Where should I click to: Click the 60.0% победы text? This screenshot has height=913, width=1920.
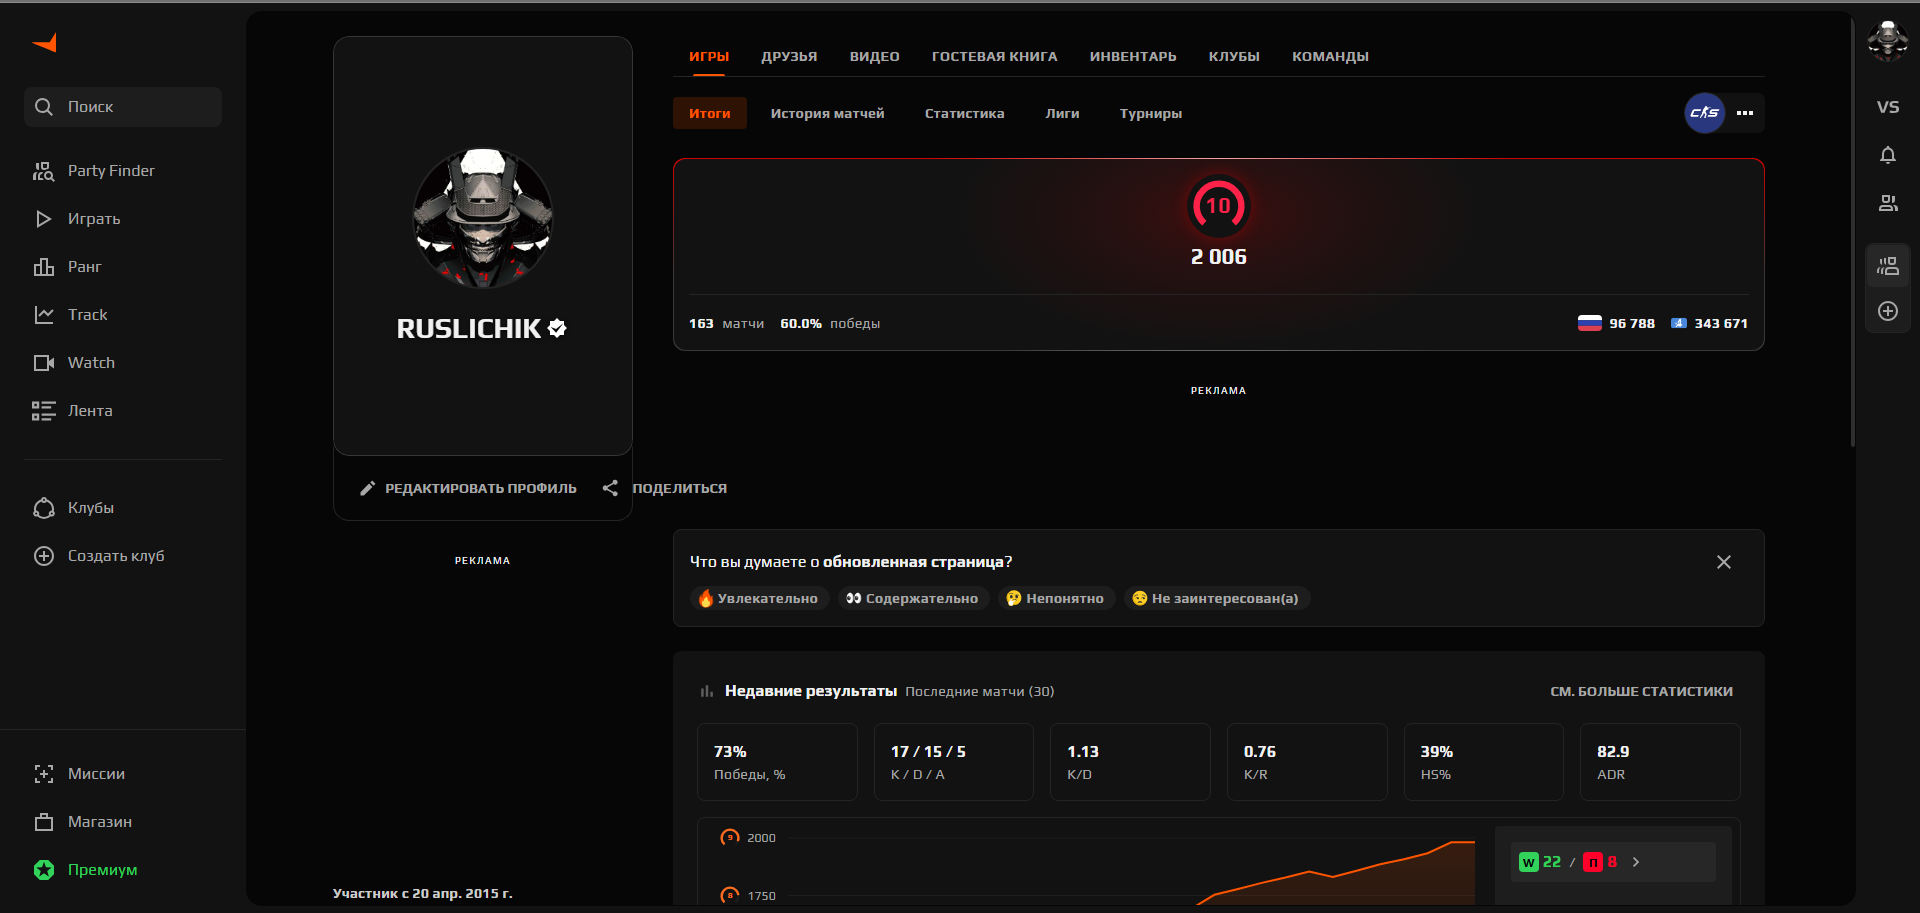pyautogui.click(x=830, y=324)
